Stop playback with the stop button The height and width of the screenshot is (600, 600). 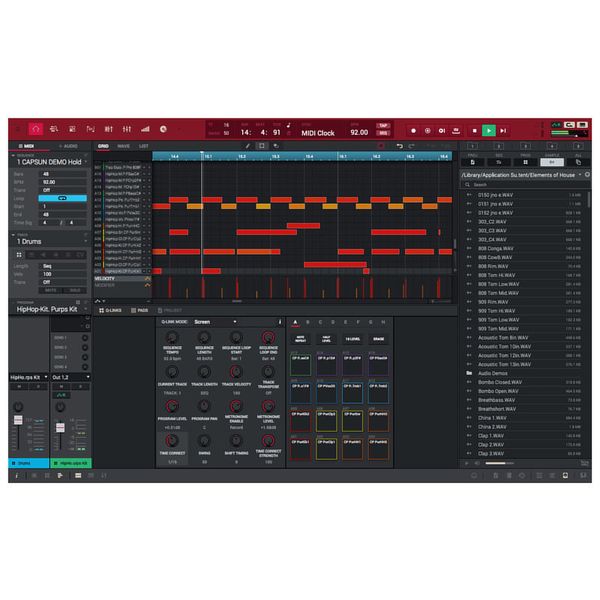pos(474,131)
